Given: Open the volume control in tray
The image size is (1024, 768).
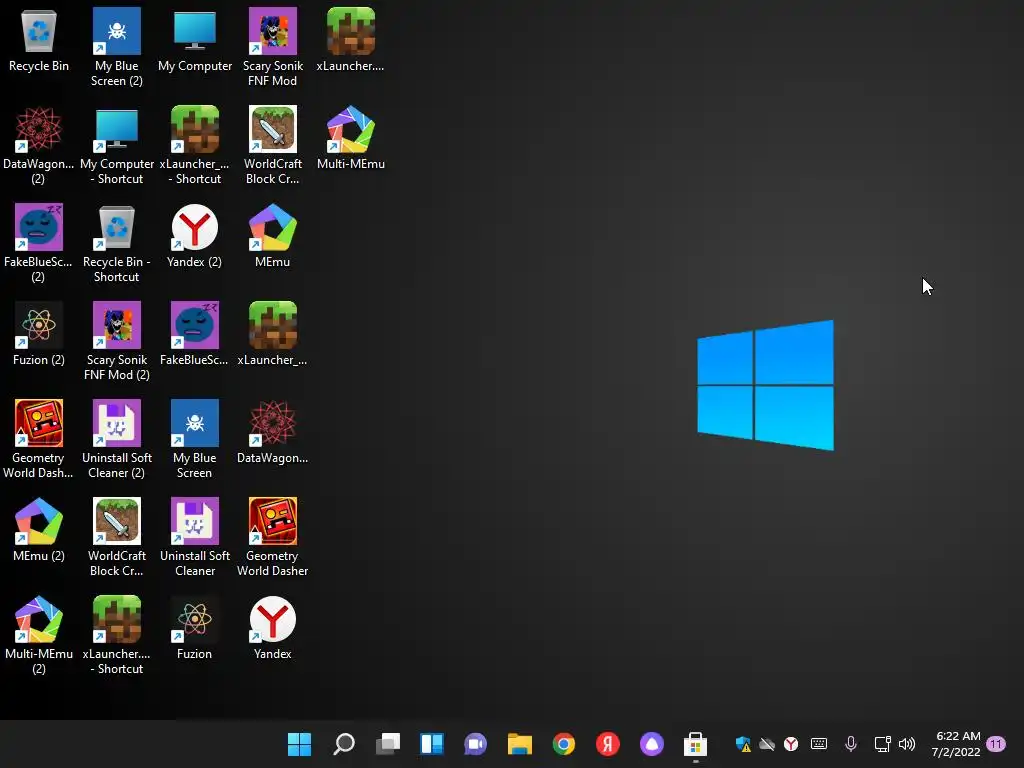Looking at the screenshot, I should tap(906, 744).
